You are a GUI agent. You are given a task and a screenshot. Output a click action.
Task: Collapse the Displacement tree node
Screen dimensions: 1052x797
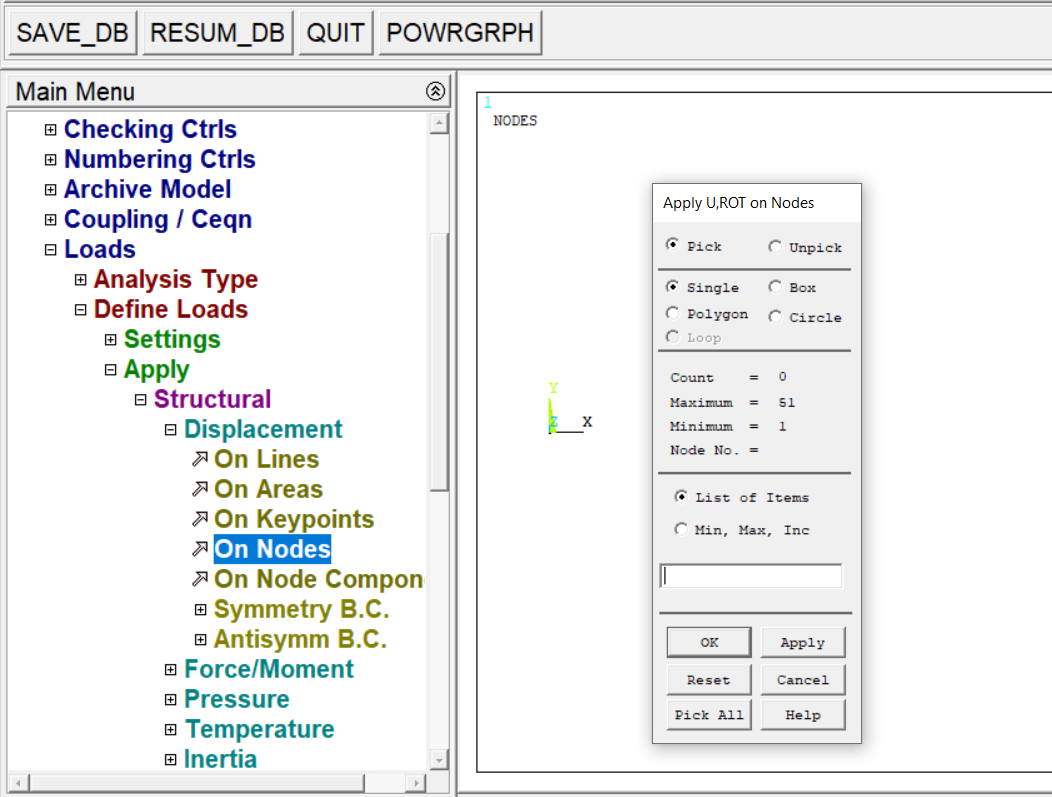coord(170,429)
